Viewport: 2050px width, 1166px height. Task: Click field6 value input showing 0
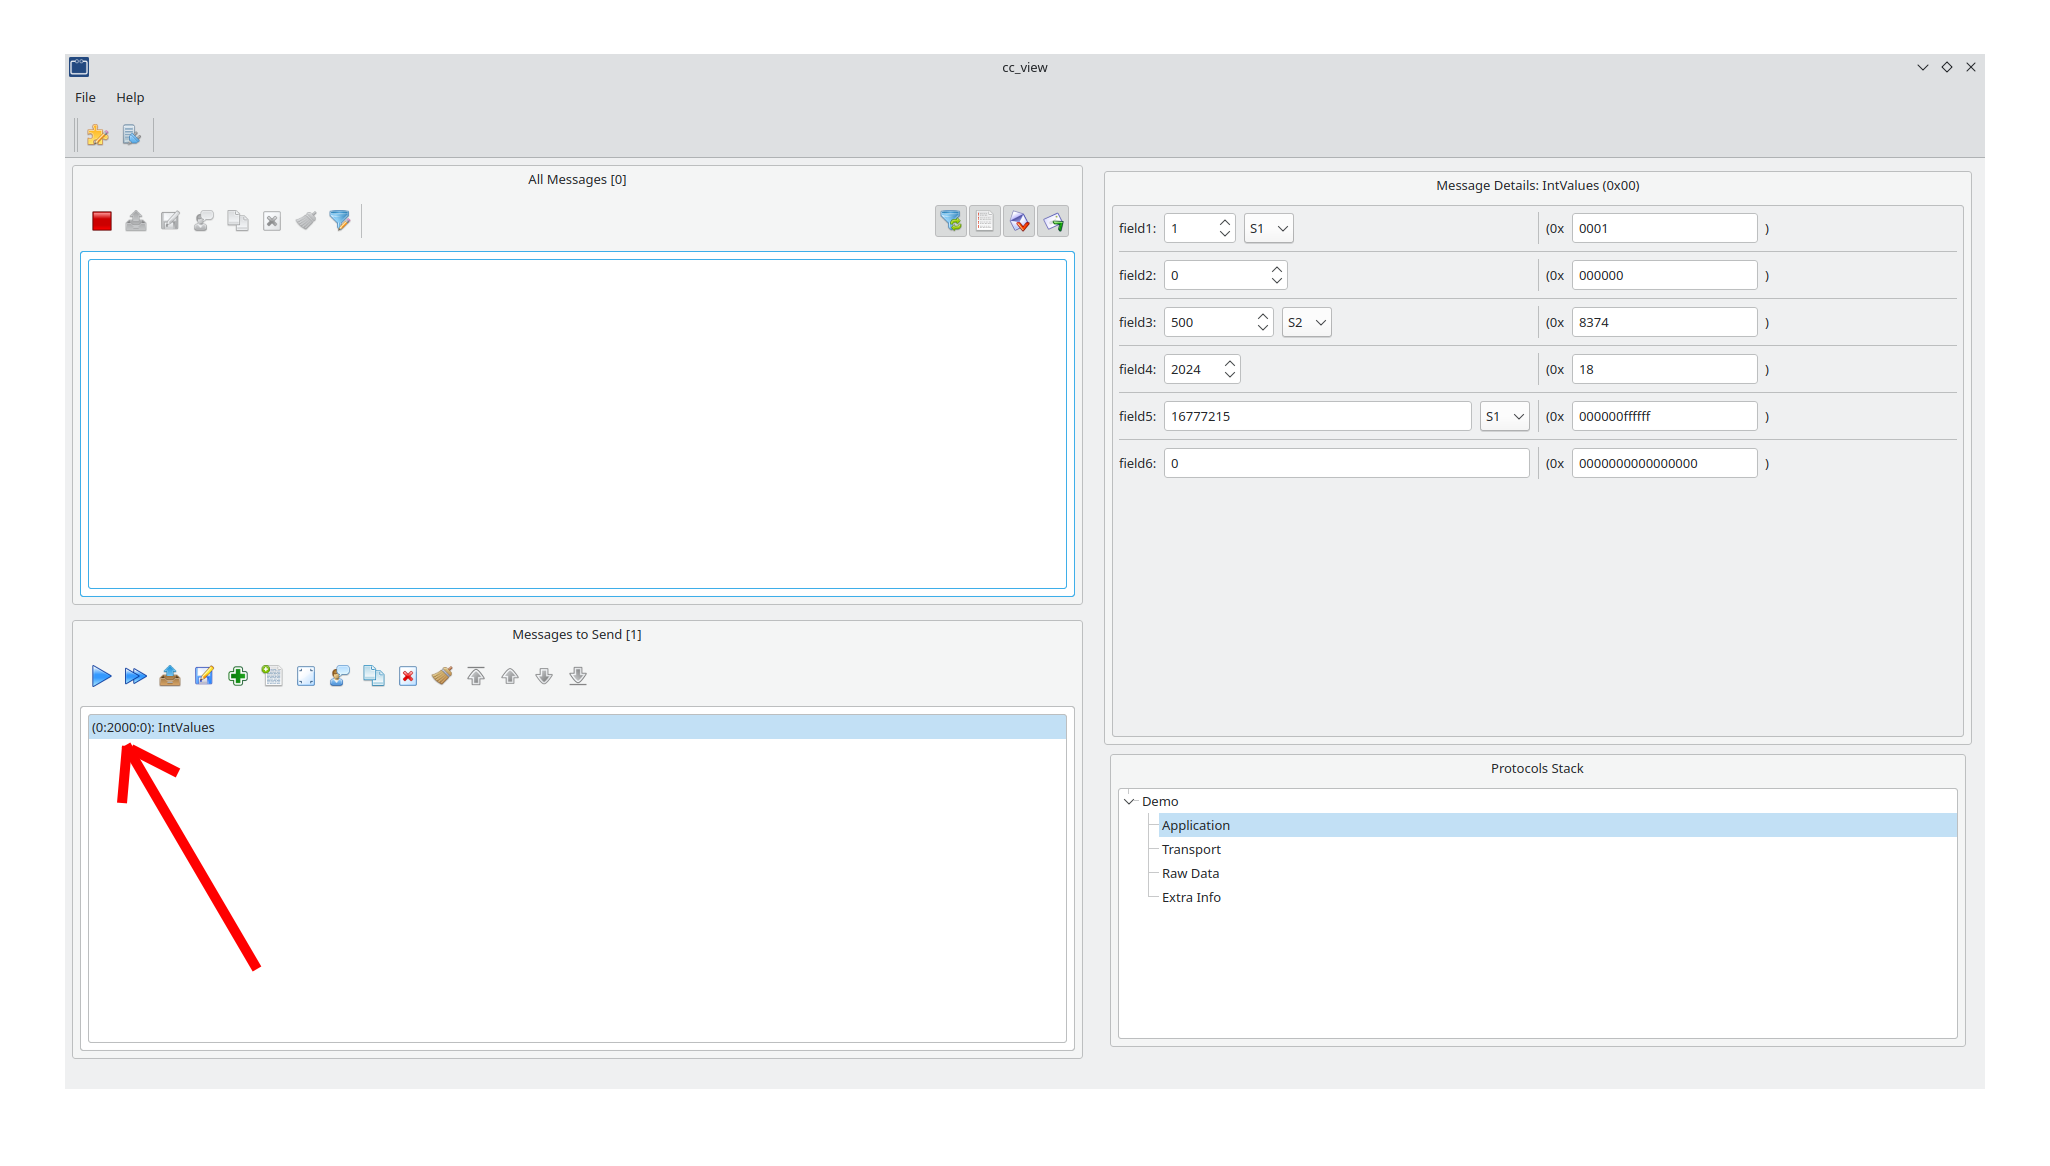(1346, 463)
